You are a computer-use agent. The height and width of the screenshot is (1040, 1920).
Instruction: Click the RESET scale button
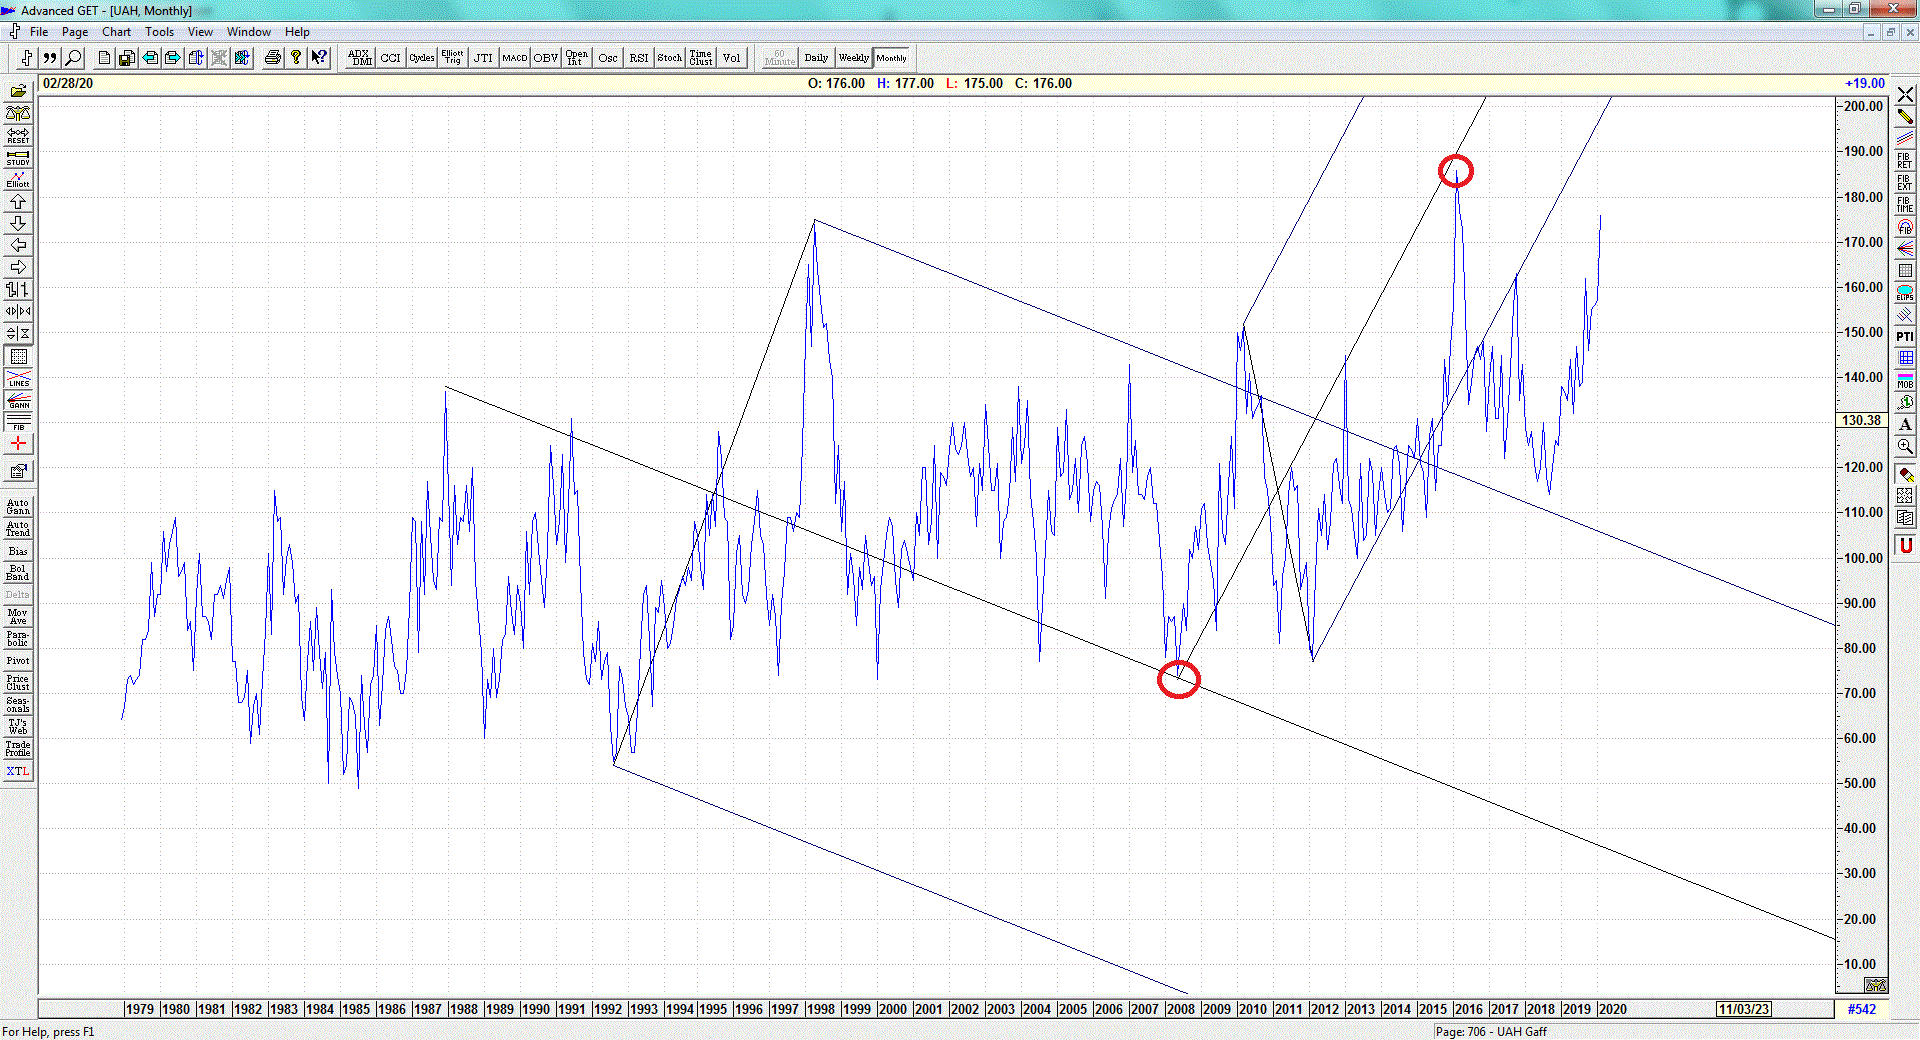(18, 135)
